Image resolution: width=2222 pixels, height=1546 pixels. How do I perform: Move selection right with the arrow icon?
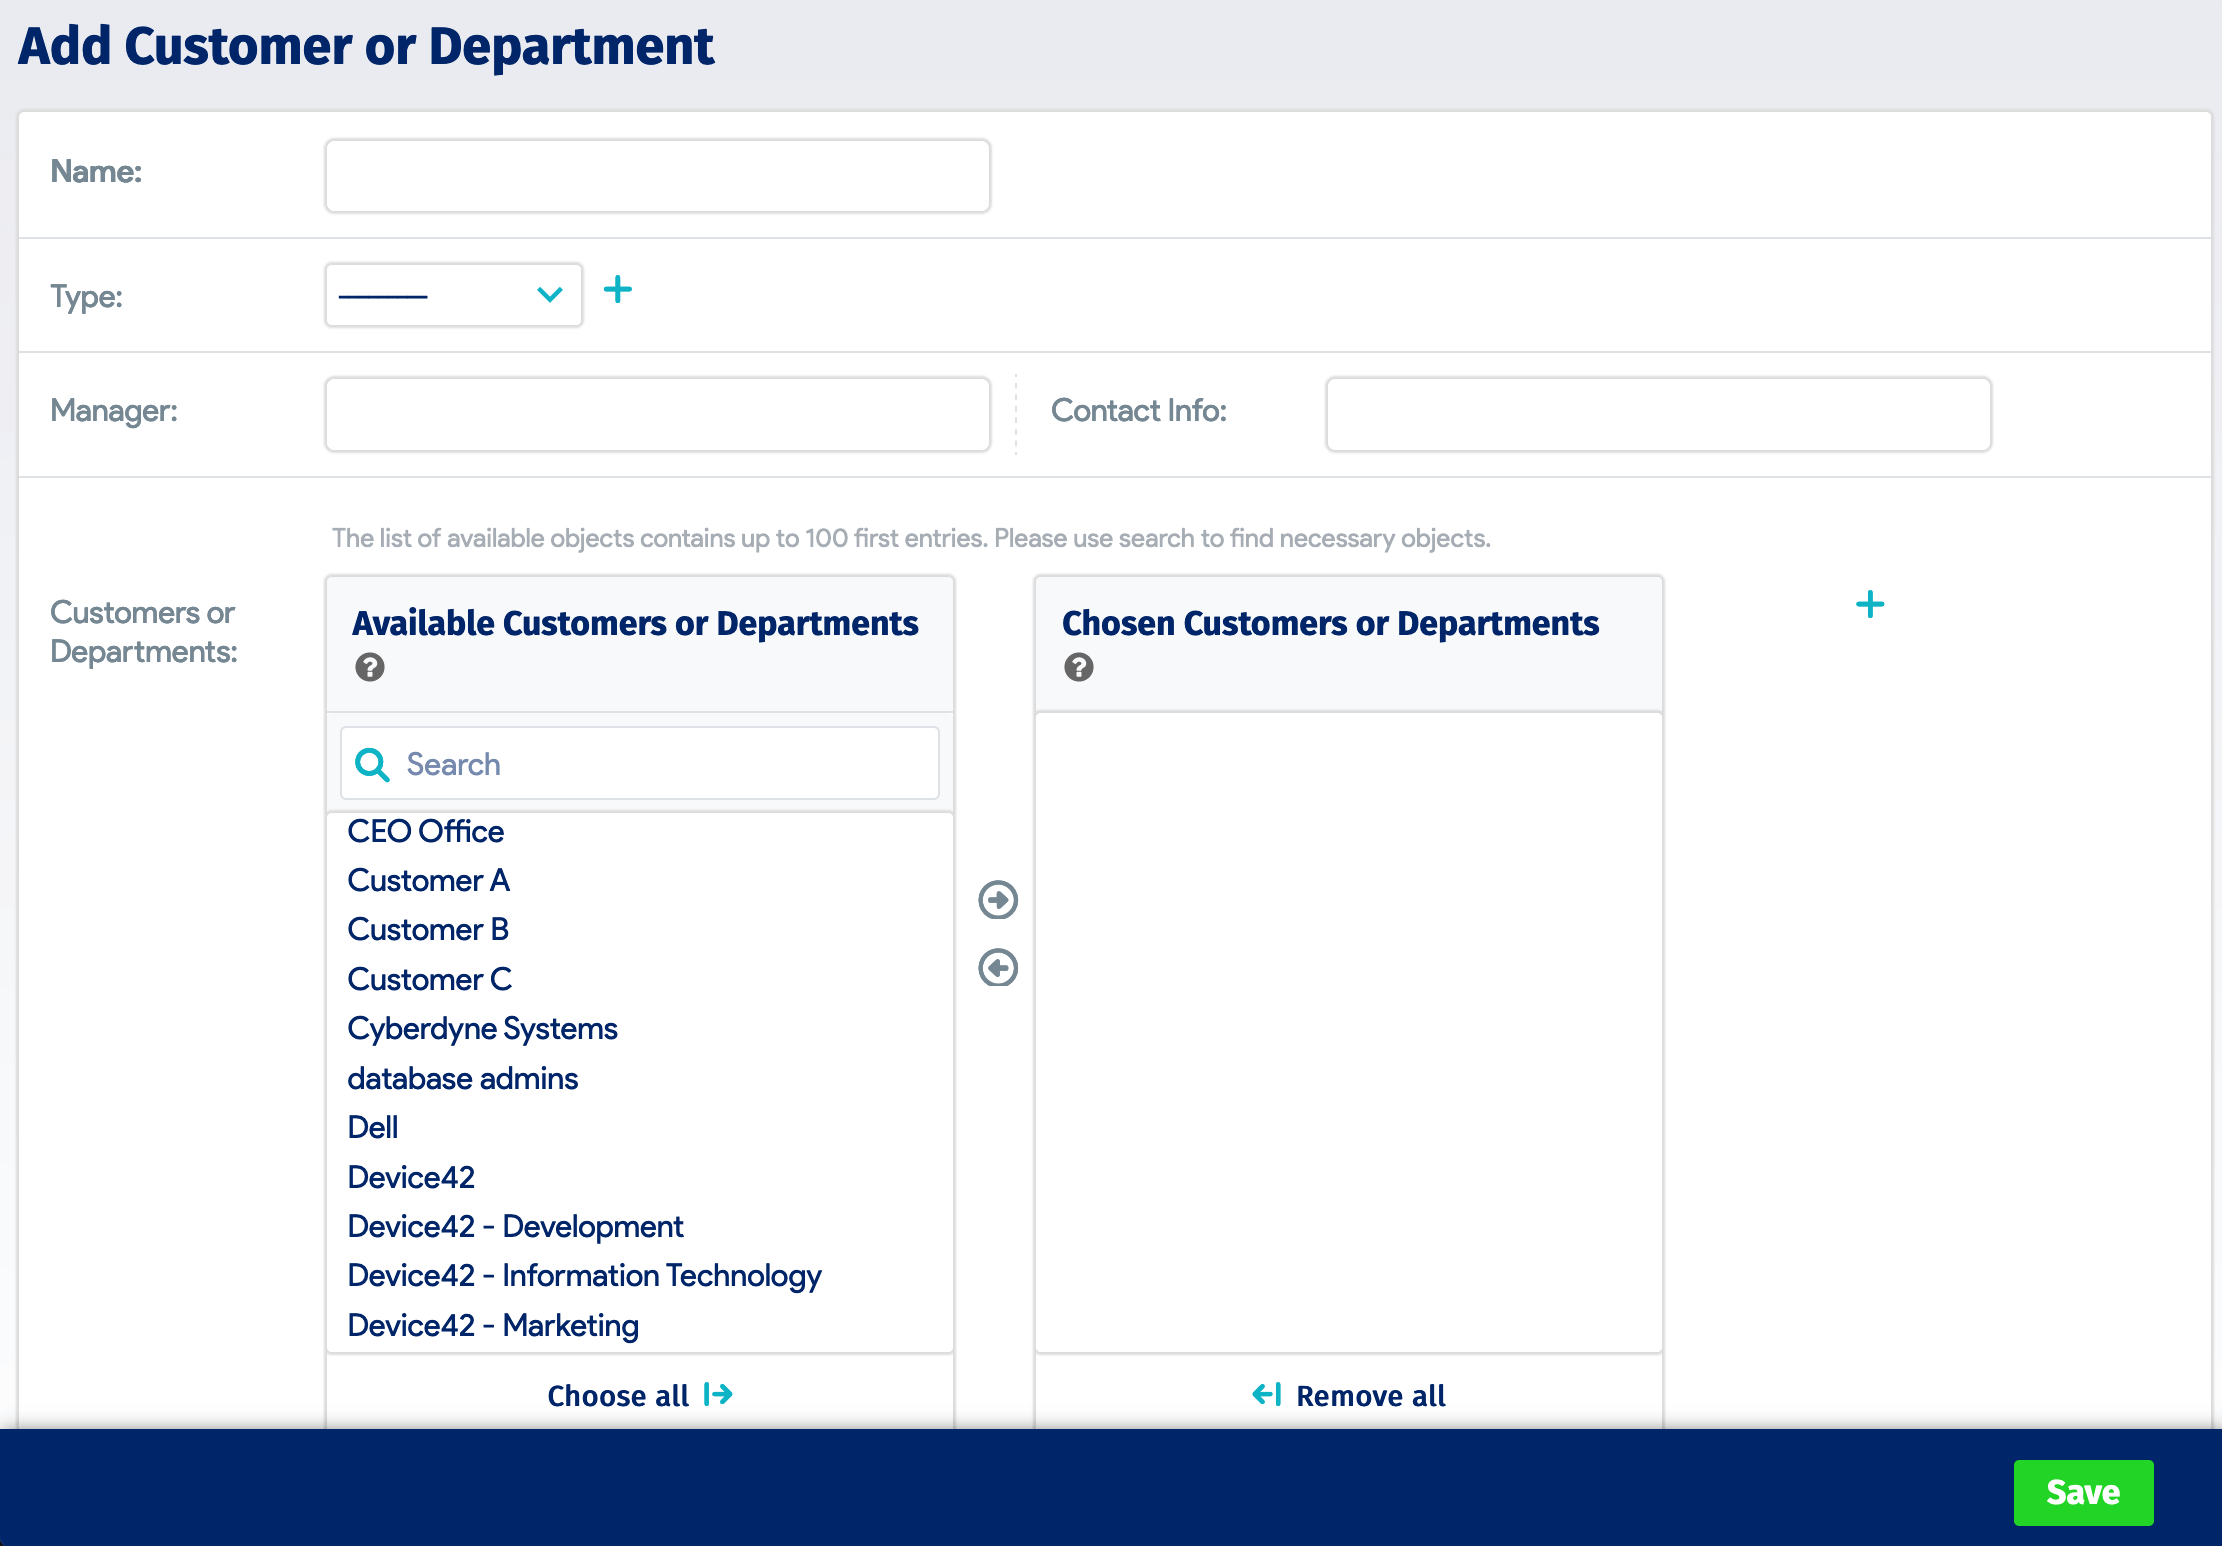coord(996,899)
